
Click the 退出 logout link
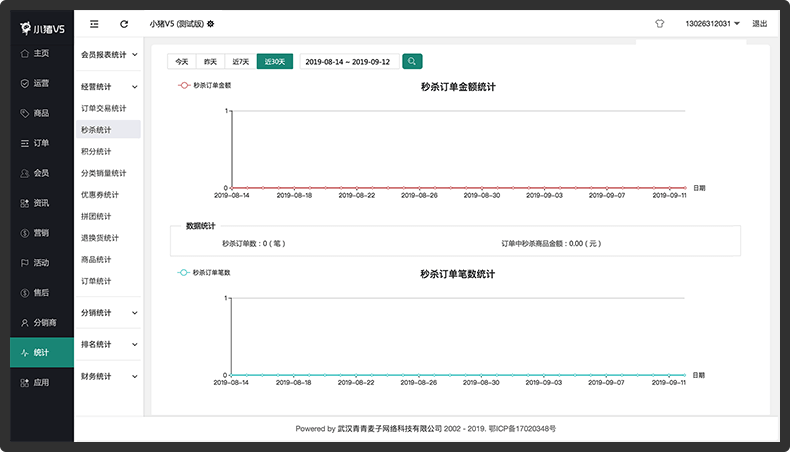pyautogui.click(x=759, y=24)
